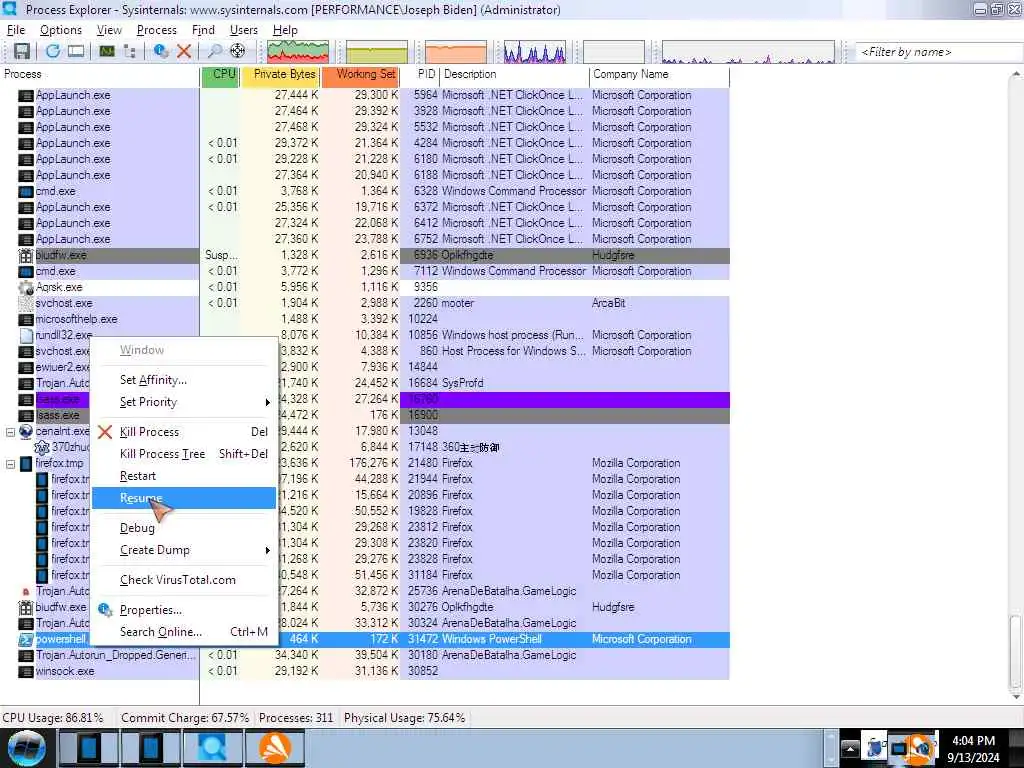Open the Help menu

coord(285,30)
